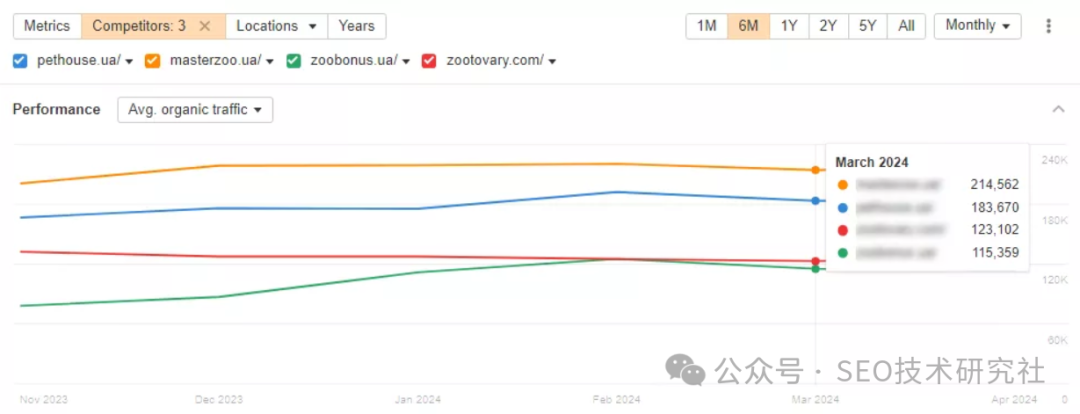This screenshot has width=1080, height=414.
Task: Open the Monthly granularity dropdown
Action: point(976,26)
